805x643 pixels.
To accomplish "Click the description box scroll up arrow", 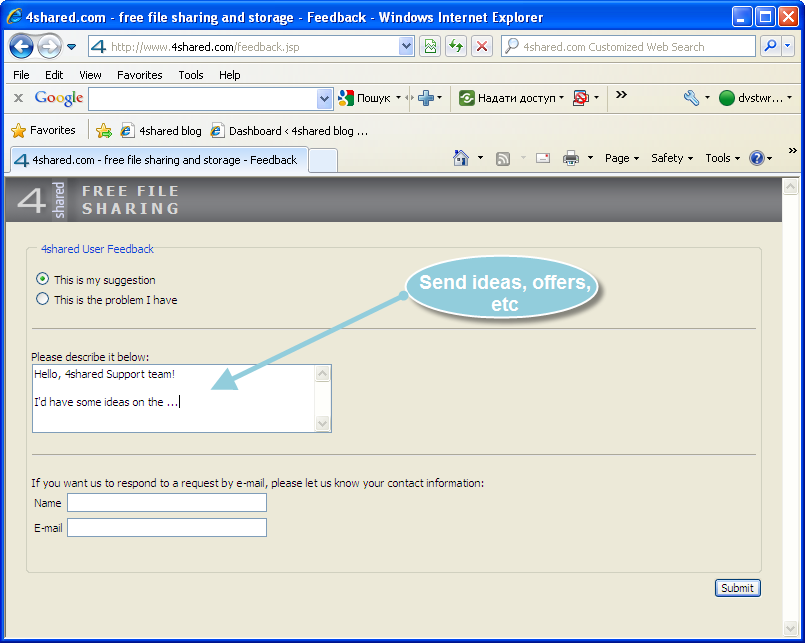I will click(x=322, y=373).
